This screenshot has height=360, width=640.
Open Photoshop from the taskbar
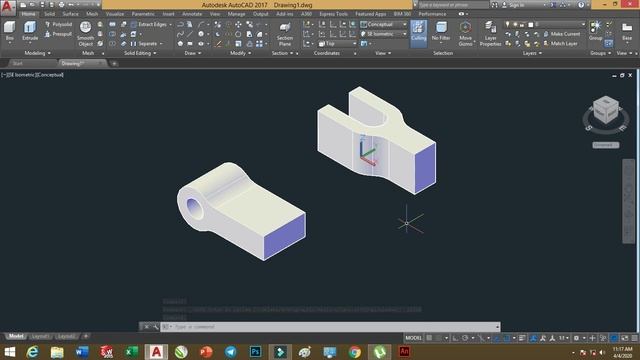256,352
